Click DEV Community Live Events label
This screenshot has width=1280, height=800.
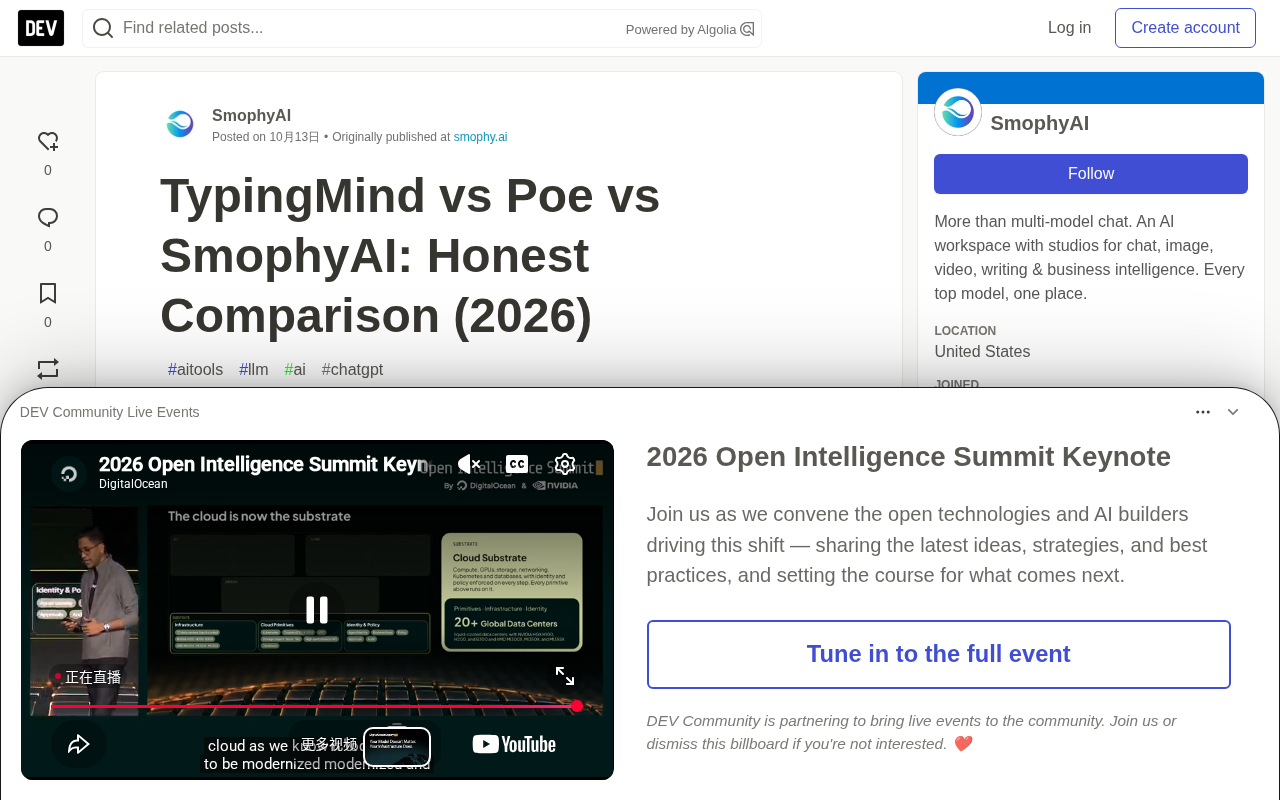110,412
